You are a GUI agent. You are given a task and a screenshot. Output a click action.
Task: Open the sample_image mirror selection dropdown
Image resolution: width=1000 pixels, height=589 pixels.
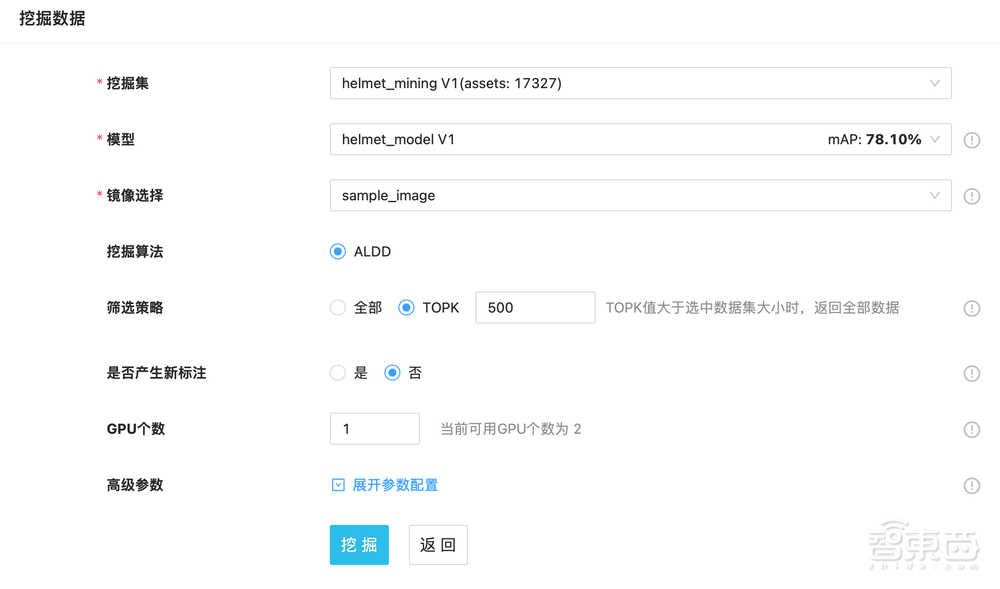640,196
